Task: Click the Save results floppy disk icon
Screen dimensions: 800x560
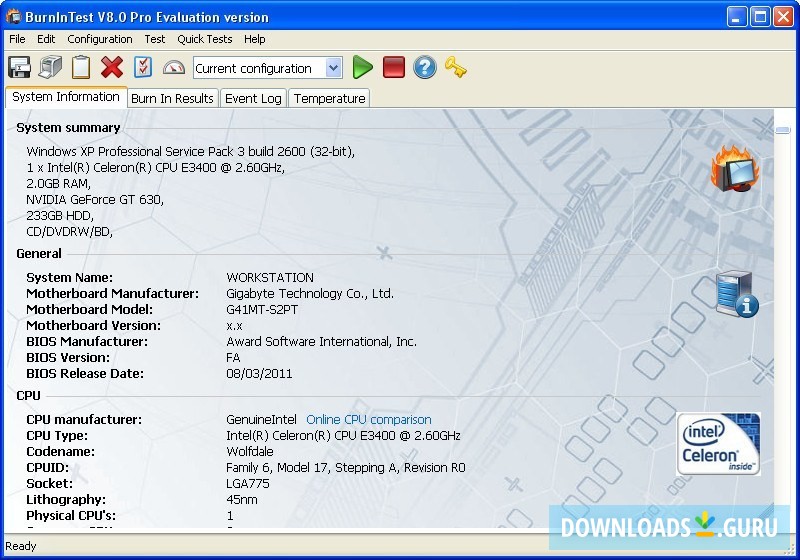Action: click(x=19, y=67)
